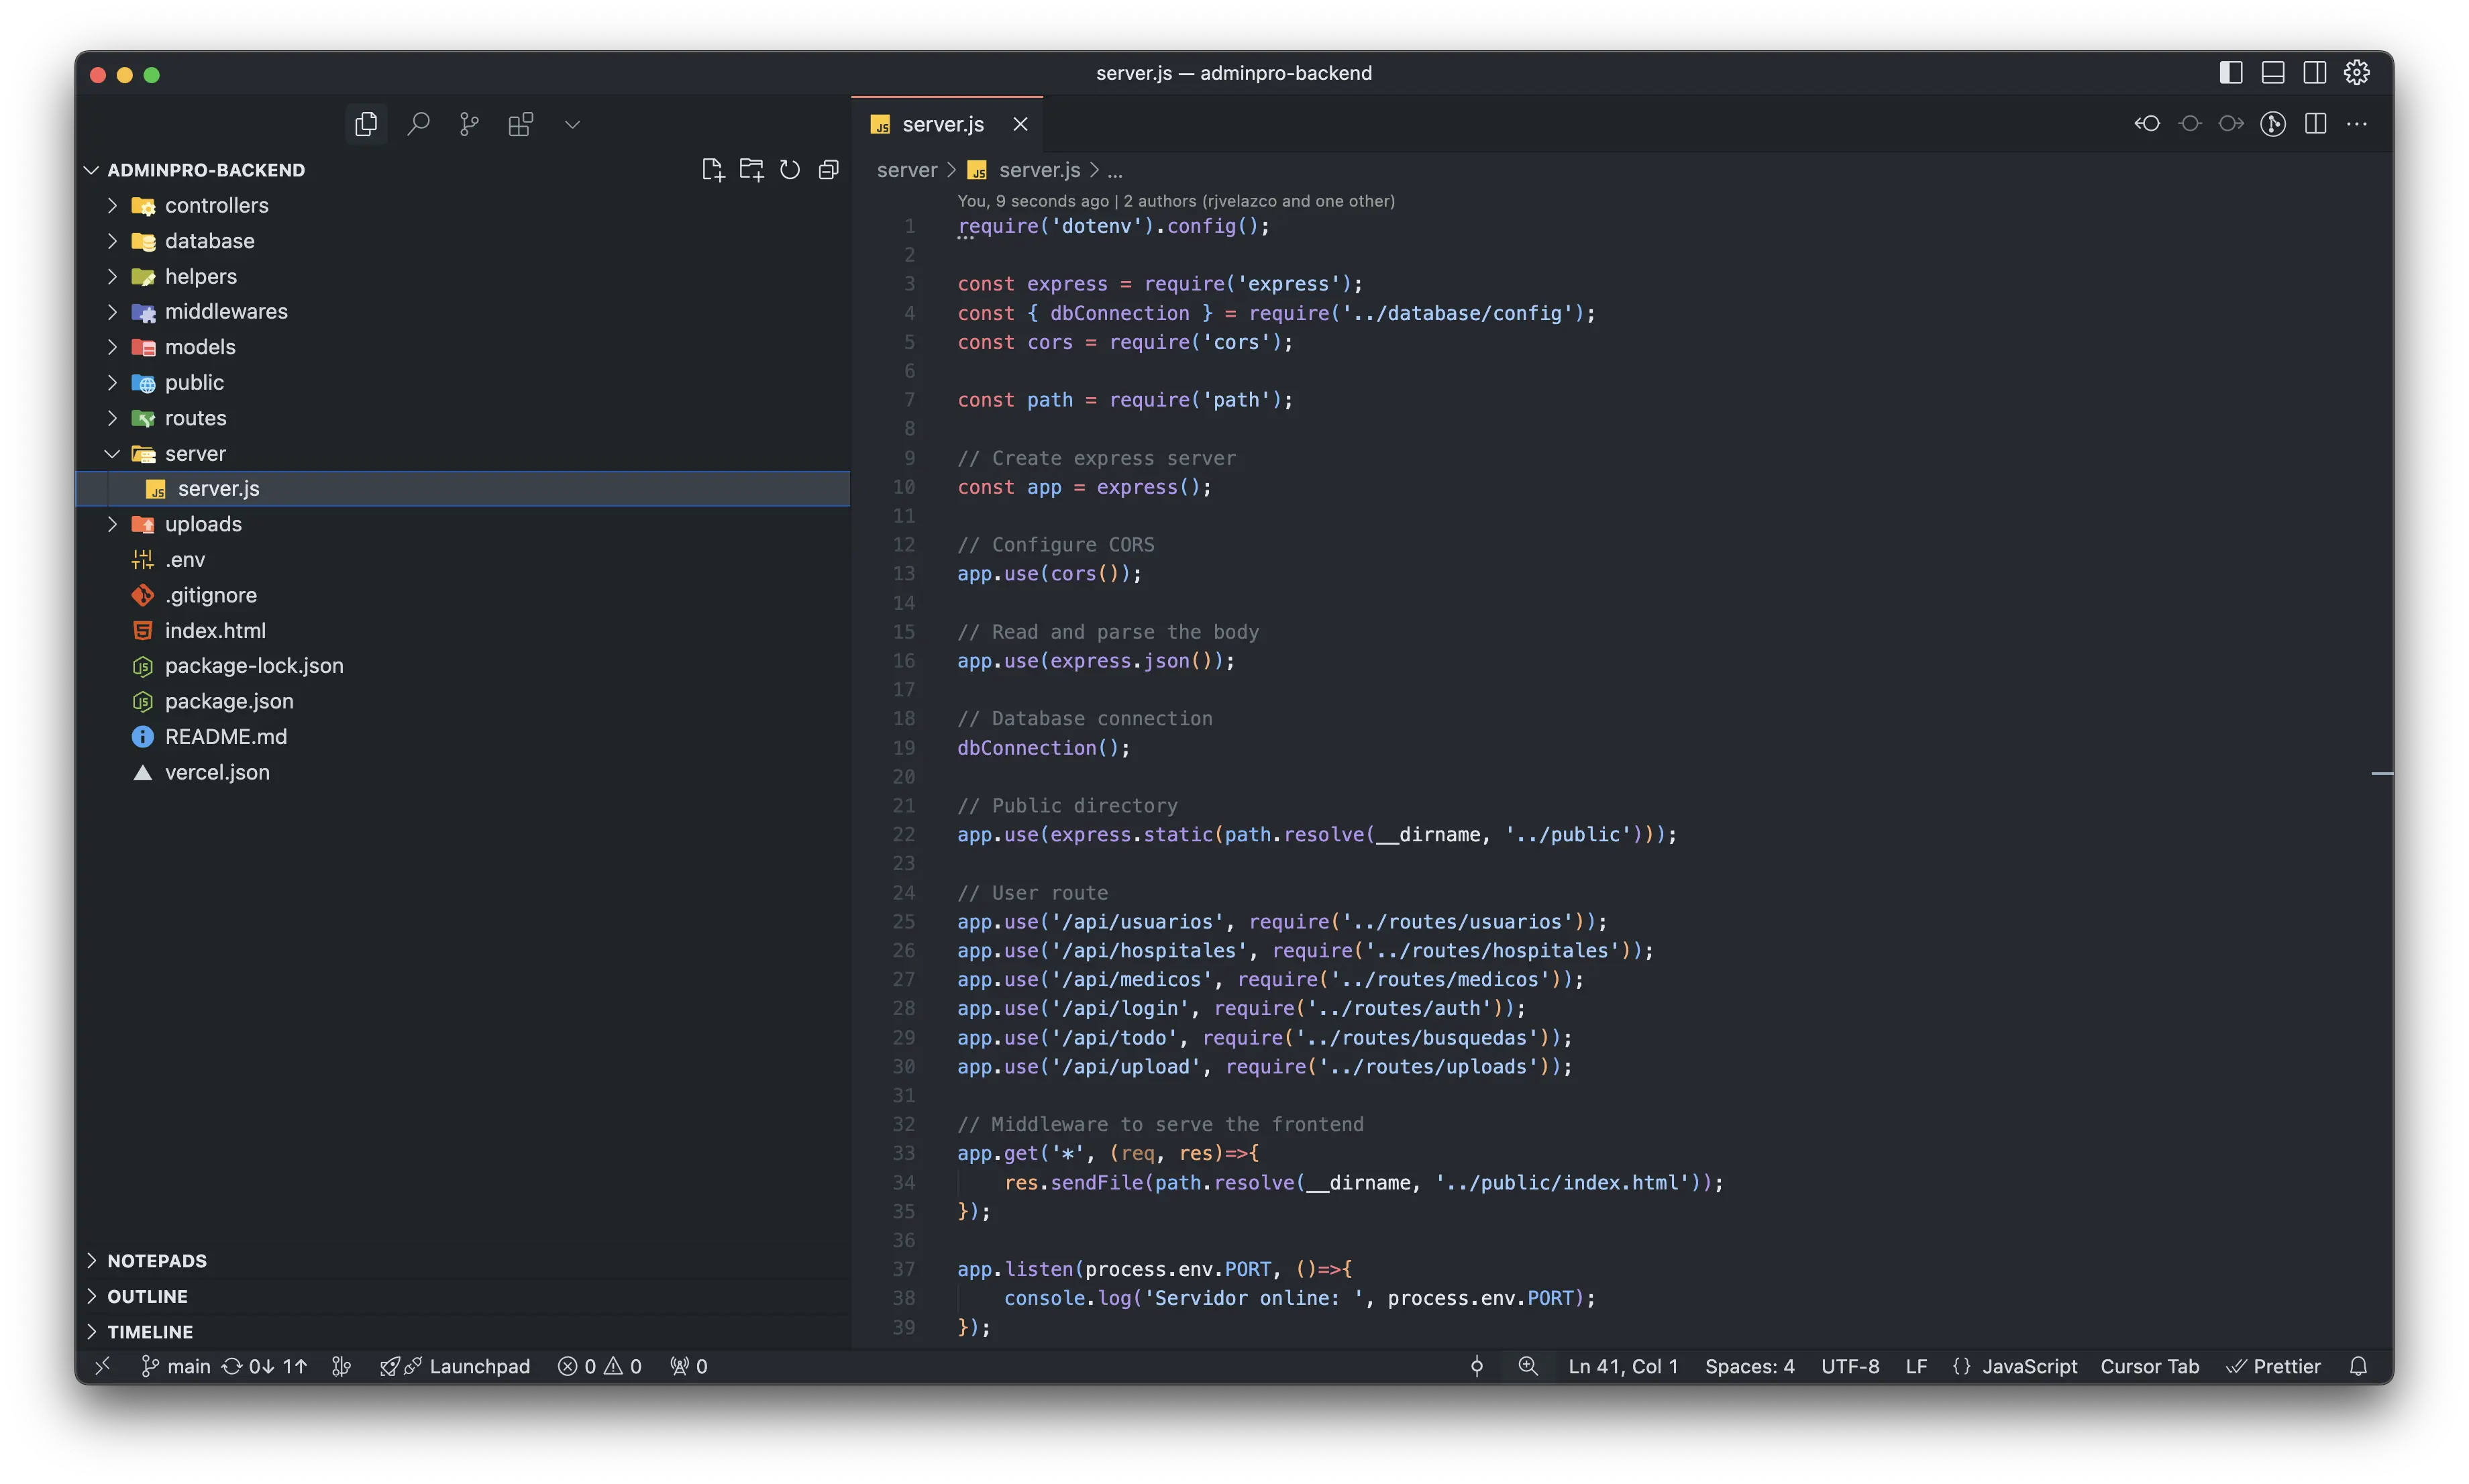Synchronize changes 0↓ 1↑ in status bar

[x=265, y=1366]
